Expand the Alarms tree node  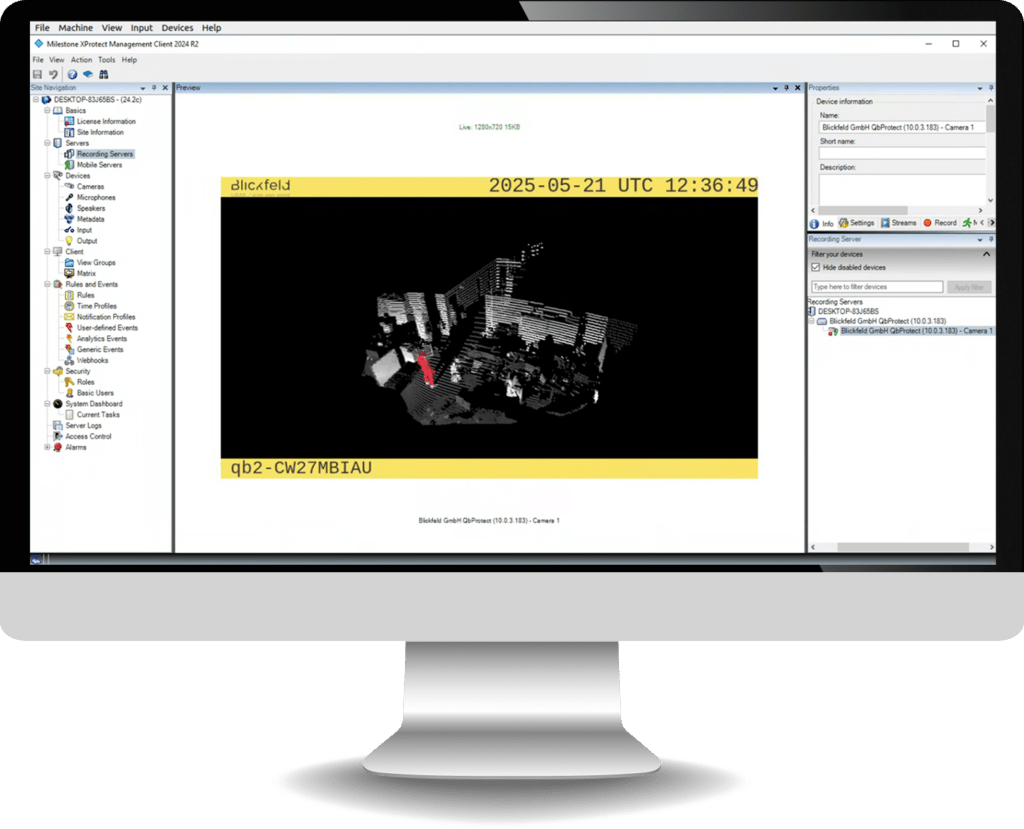pos(47,447)
